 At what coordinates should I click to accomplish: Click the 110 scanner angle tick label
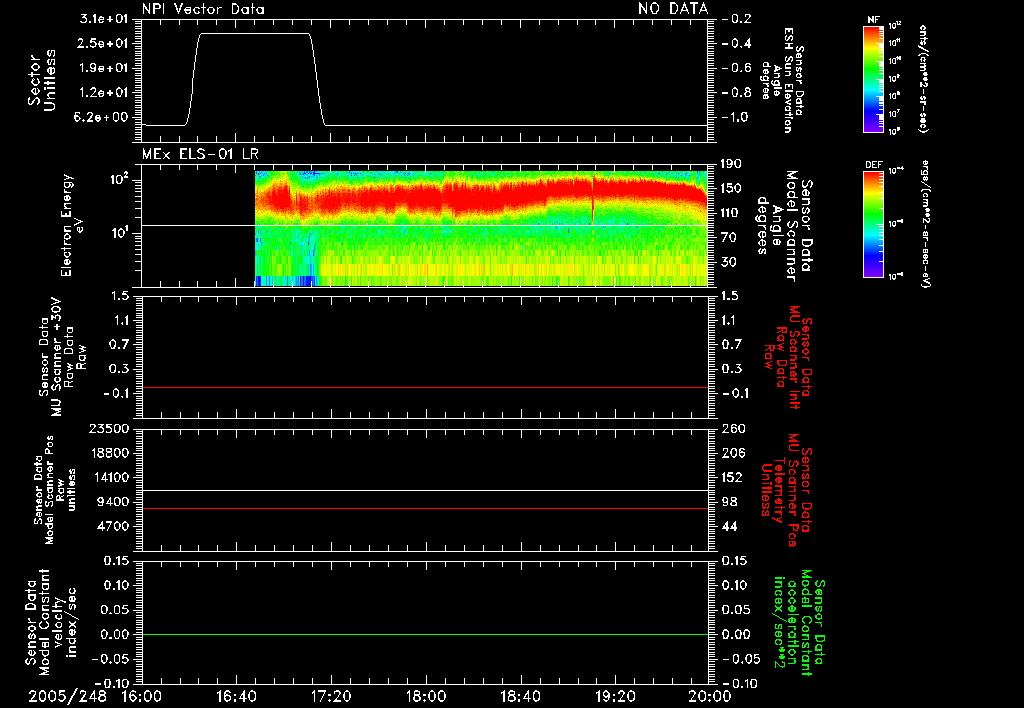(733, 213)
